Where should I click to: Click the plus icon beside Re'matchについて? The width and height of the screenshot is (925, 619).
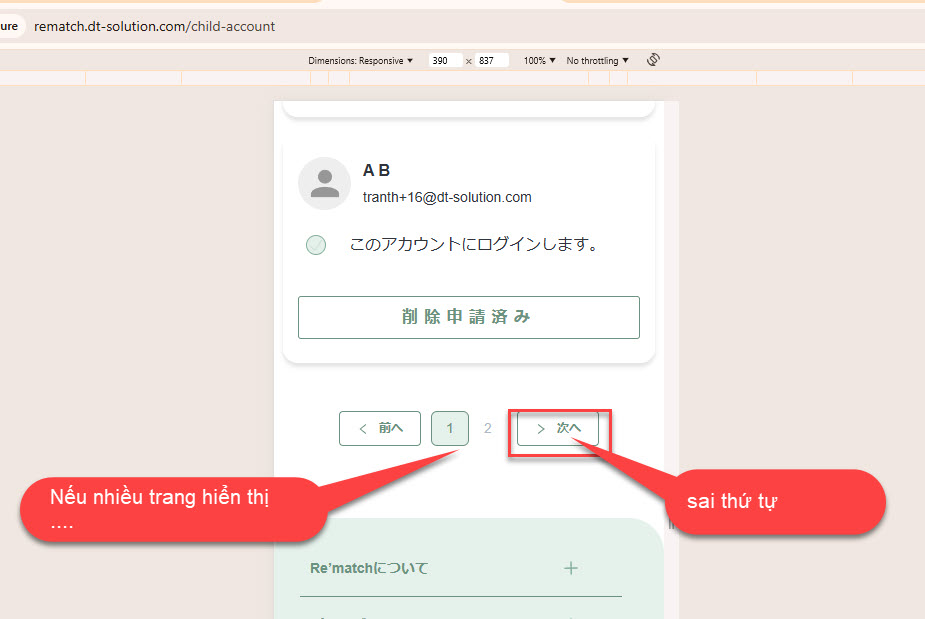(571, 568)
